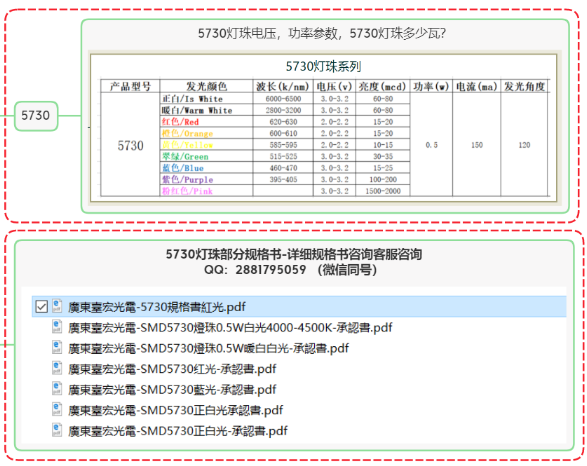Click brightness value 1500-2000 in Pink row
The image size is (587, 466).
pyautogui.click(x=383, y=191)
